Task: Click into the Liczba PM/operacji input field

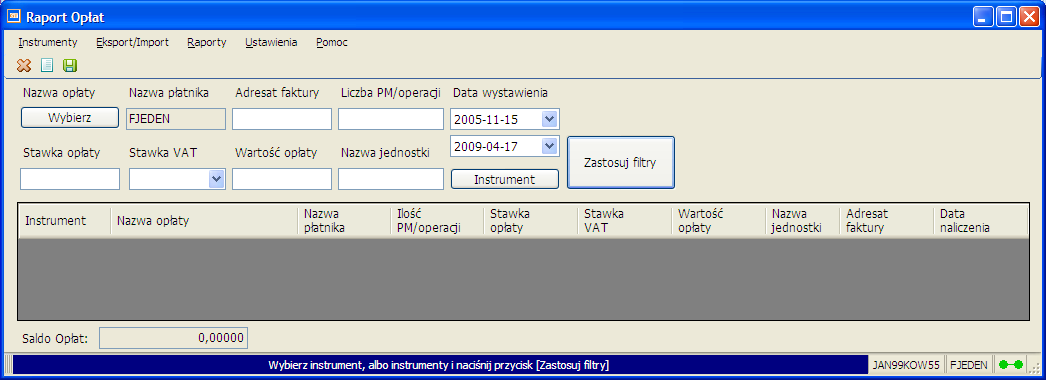Action: click(x=391, y=119)
